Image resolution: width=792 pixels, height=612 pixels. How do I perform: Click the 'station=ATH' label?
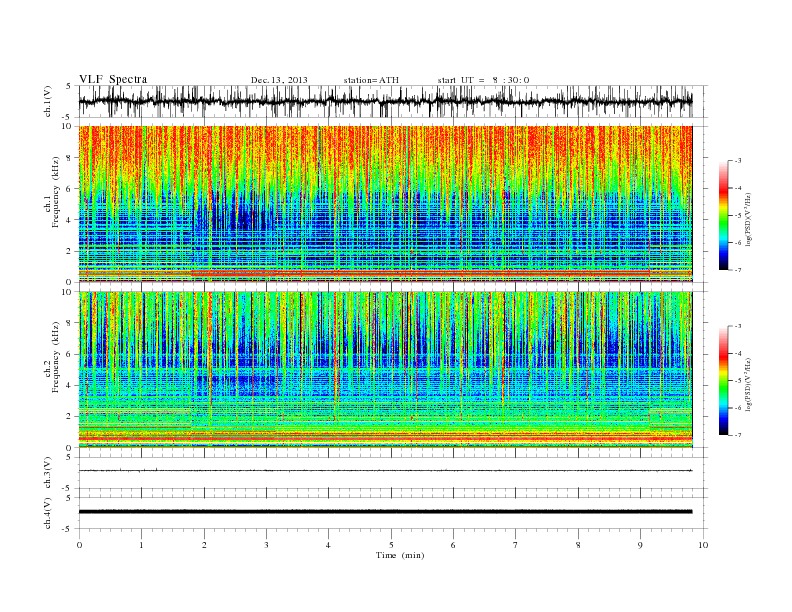point(371,80)
